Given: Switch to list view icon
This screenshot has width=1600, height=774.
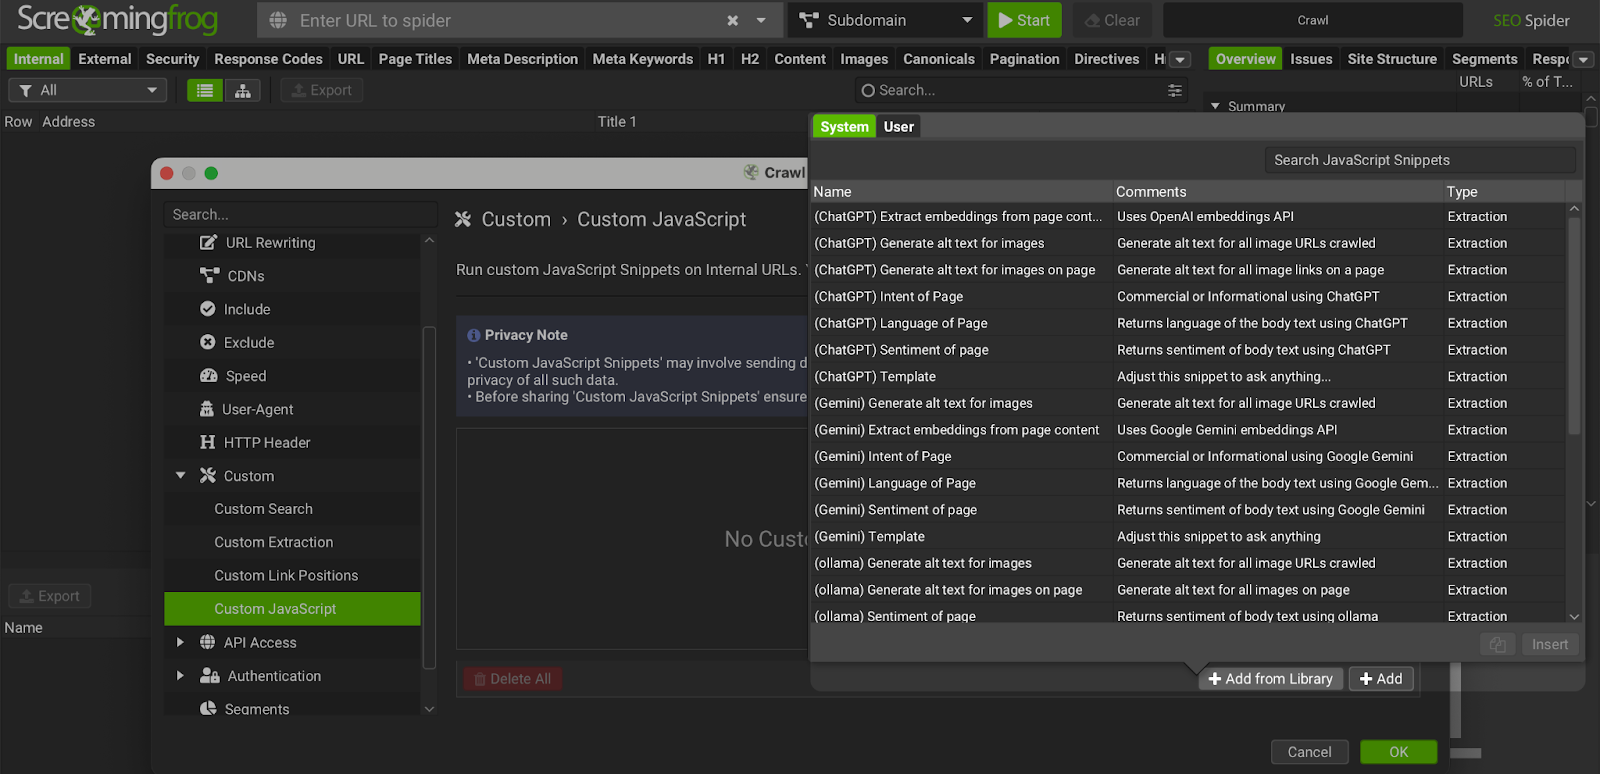Looking at the screenshot, I should tap(205, 90).
